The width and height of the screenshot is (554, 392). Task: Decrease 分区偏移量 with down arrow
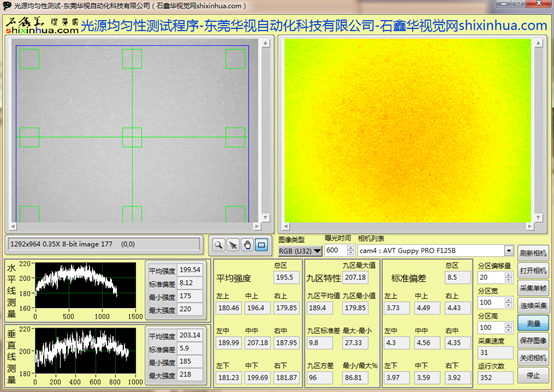508,280
